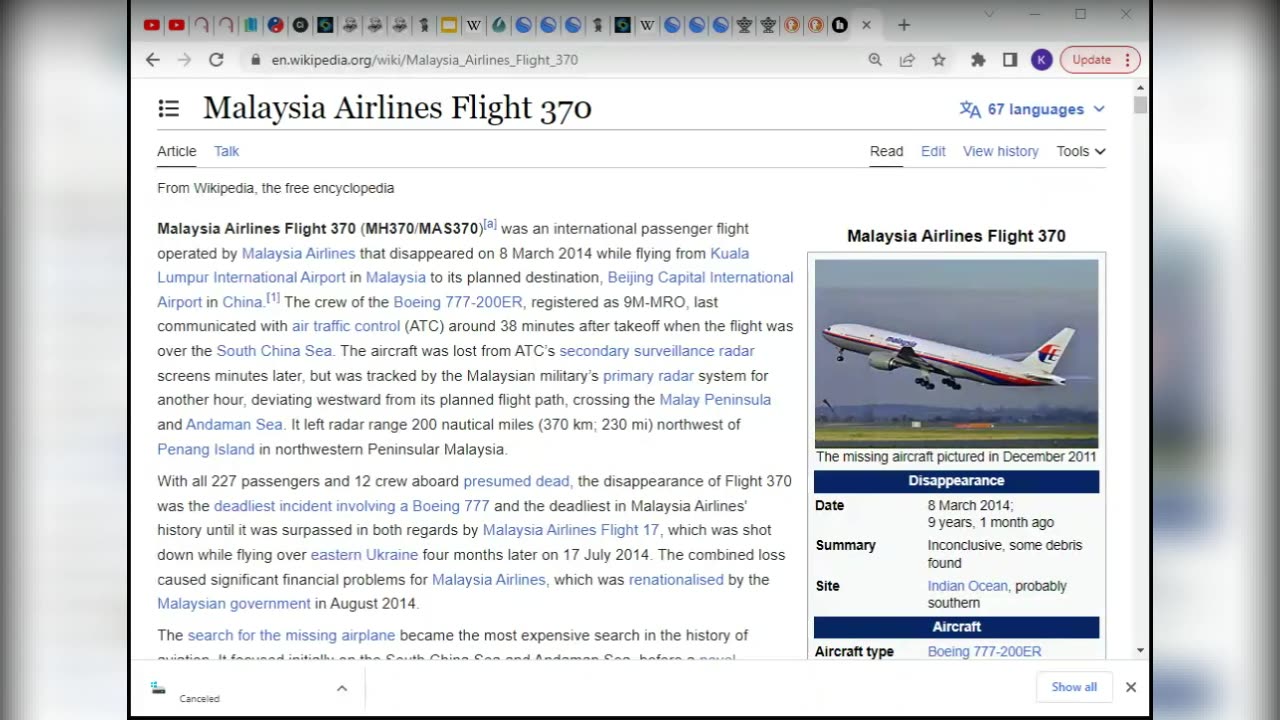Screen dimensions: 1280x720
Task: Open search for the missing airplane link
Action: 291,635
